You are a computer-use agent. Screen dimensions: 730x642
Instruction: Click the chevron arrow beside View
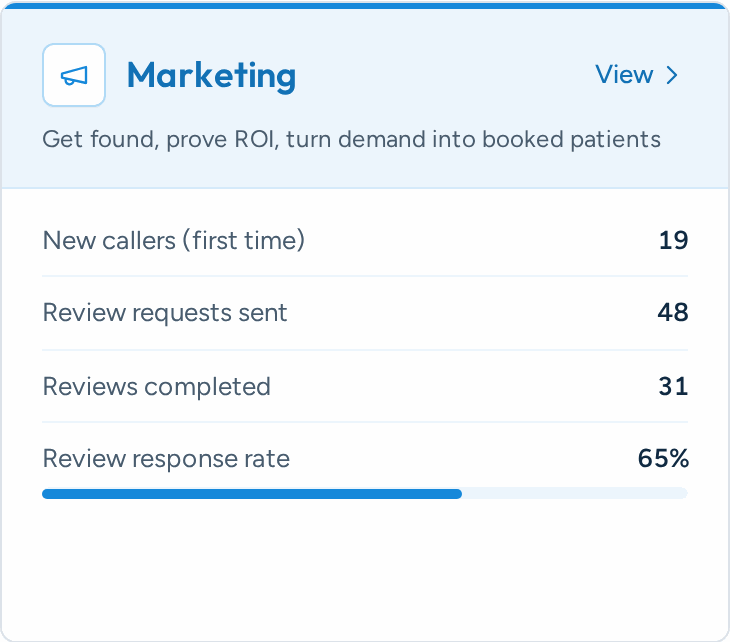[x=671, y=75]
